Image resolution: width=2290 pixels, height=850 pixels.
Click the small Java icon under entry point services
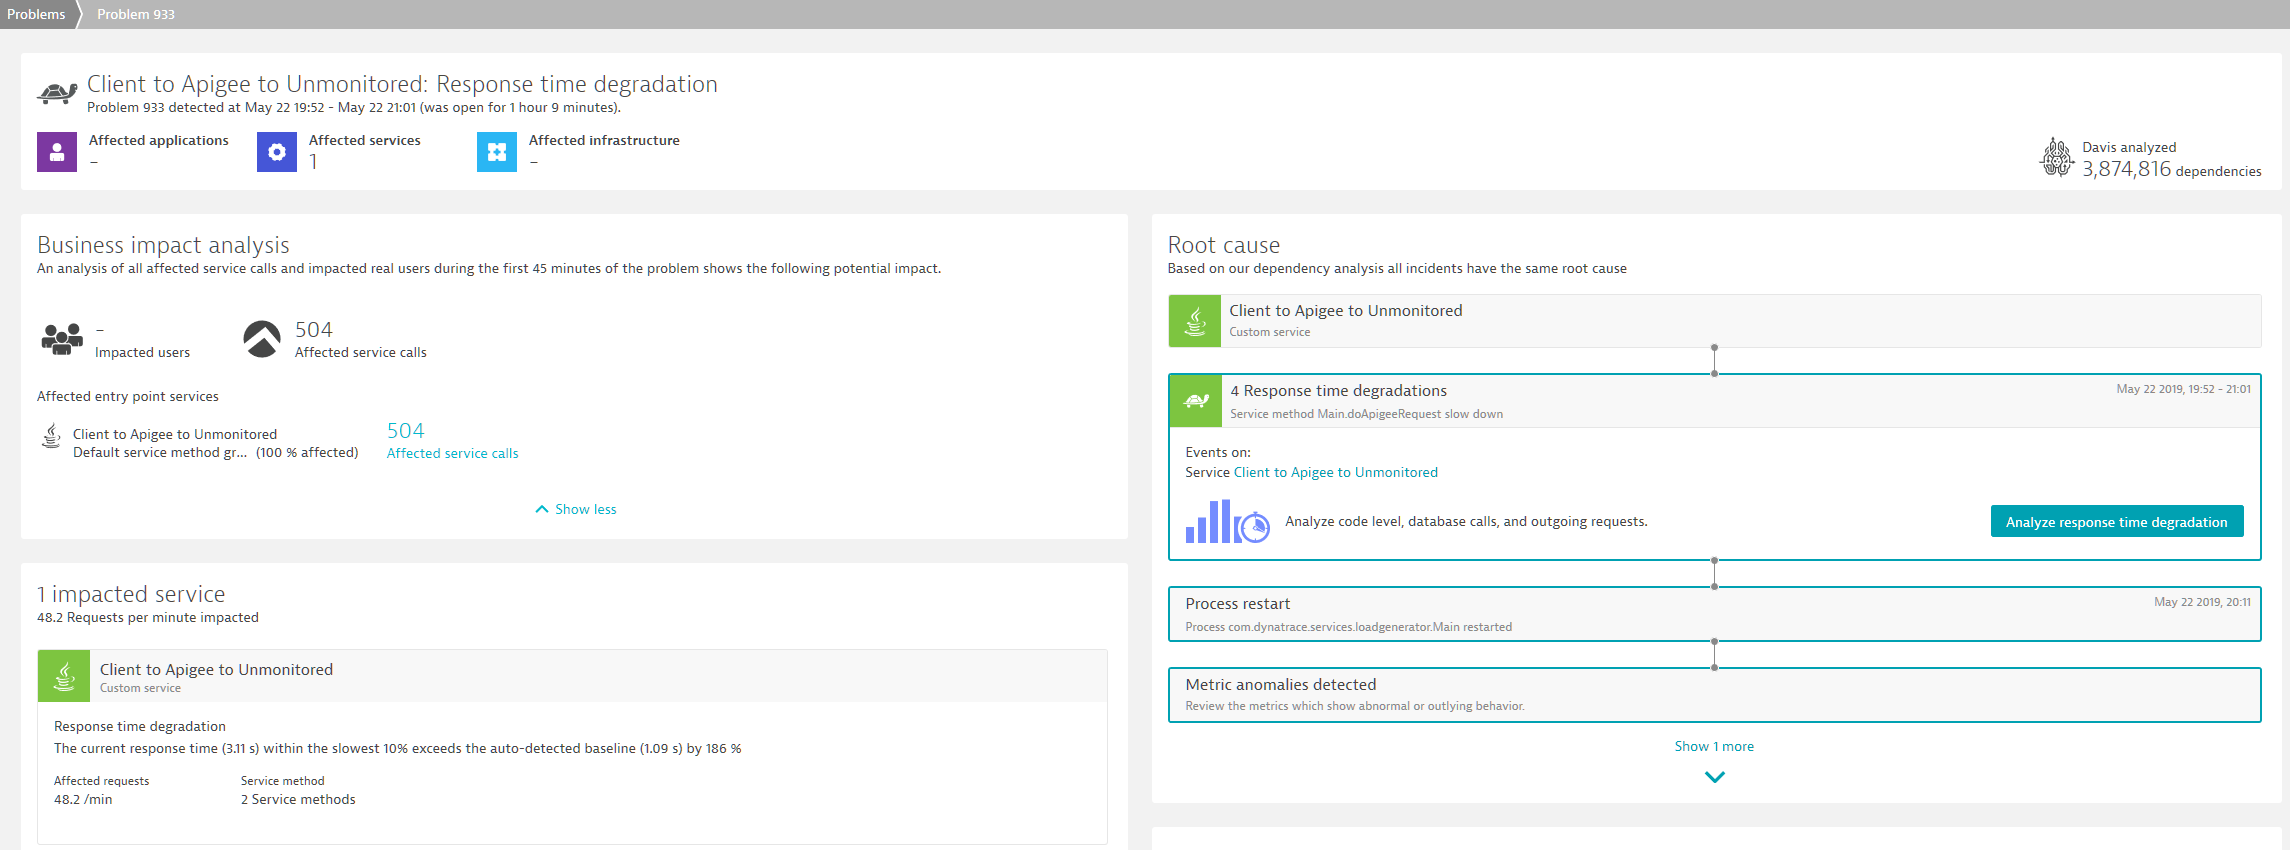(x=51, y=436)
